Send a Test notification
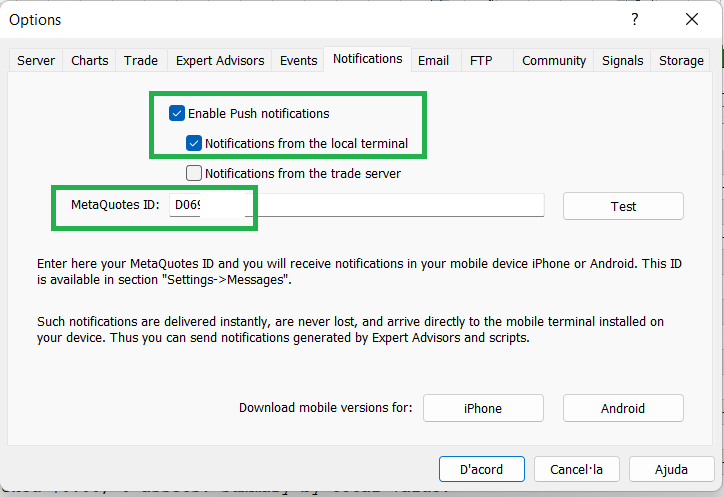The image size is (724, 497). (623, 206)
